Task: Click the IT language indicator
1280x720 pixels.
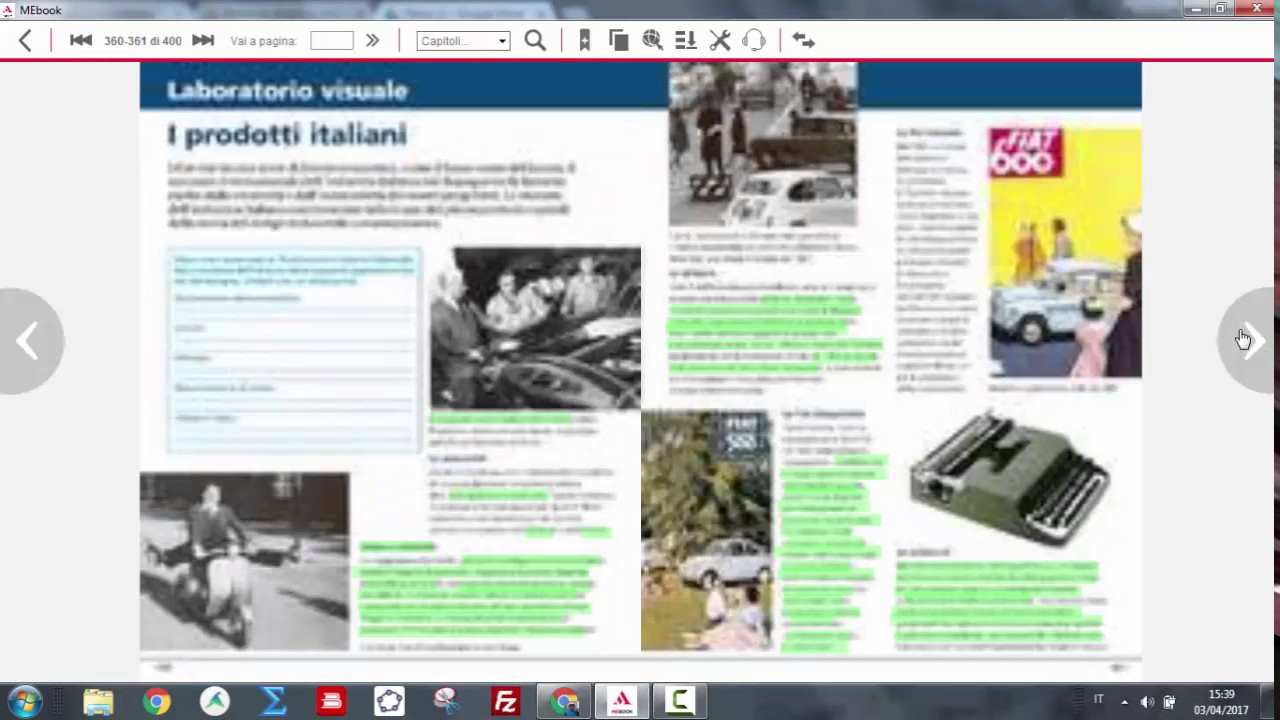Action: point(1098,699)
